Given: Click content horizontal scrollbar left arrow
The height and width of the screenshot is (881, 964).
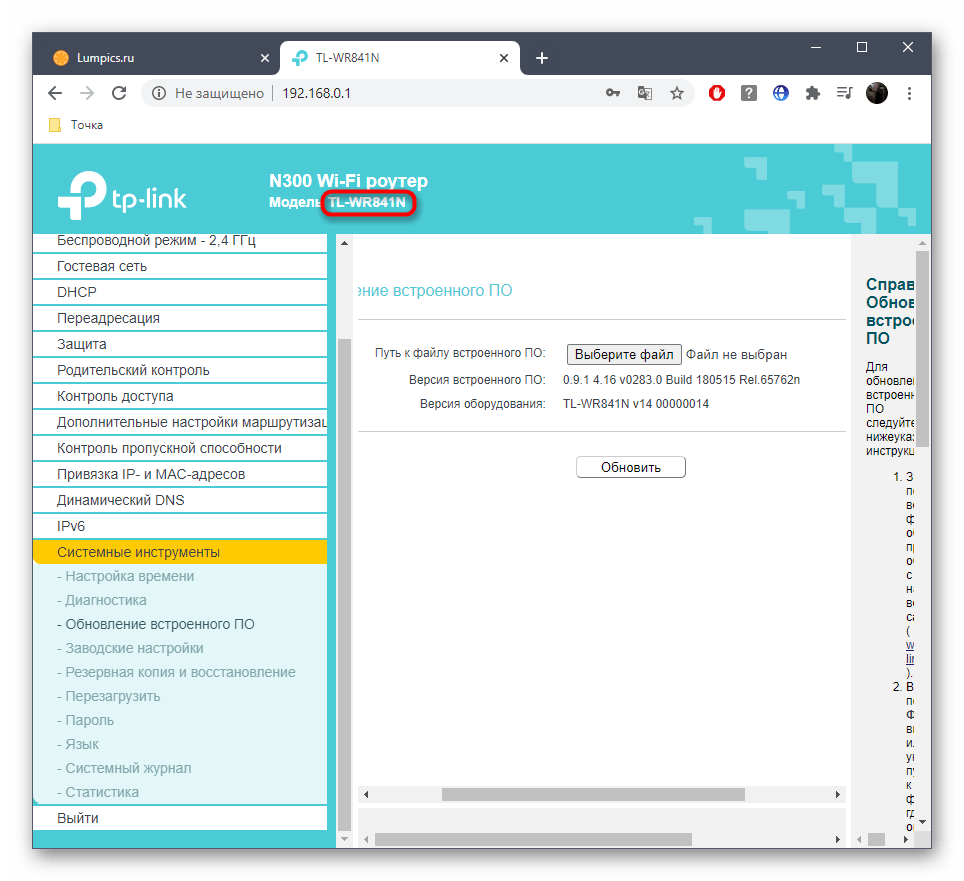Looking at the screenshot, I should [366, 794].
